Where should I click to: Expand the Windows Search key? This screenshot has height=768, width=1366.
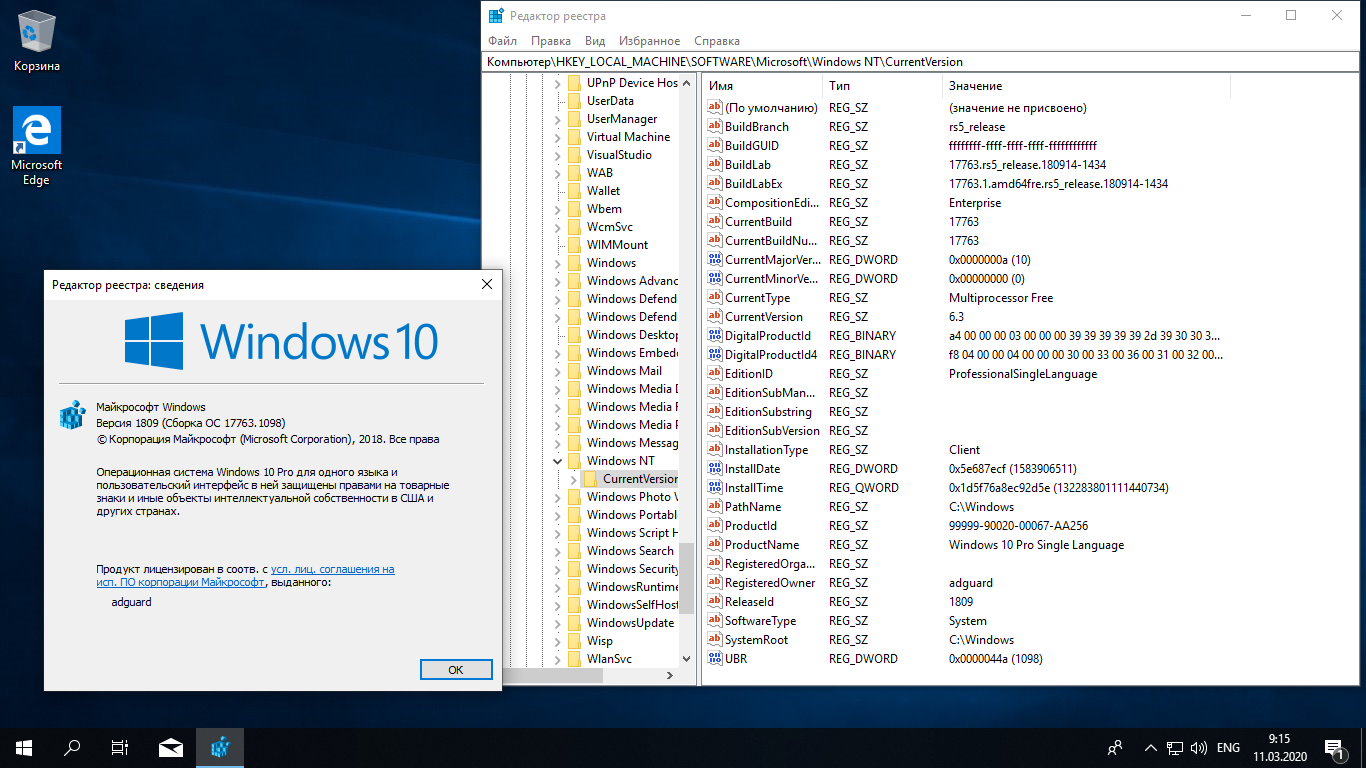558,551
